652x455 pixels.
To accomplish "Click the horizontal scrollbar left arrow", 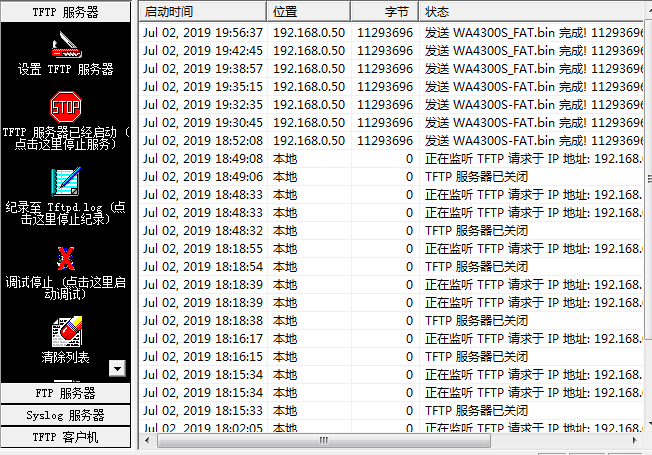I will 147,440.
